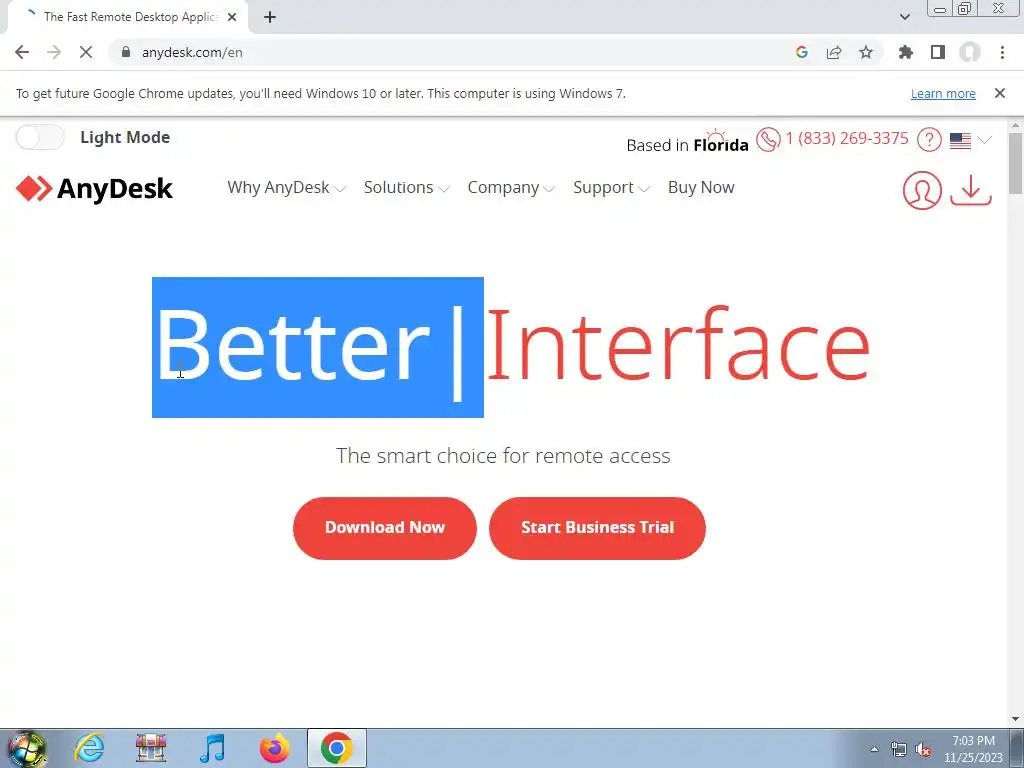
Task: Launch Firefox from the taskbar
Action: (275, 748)
